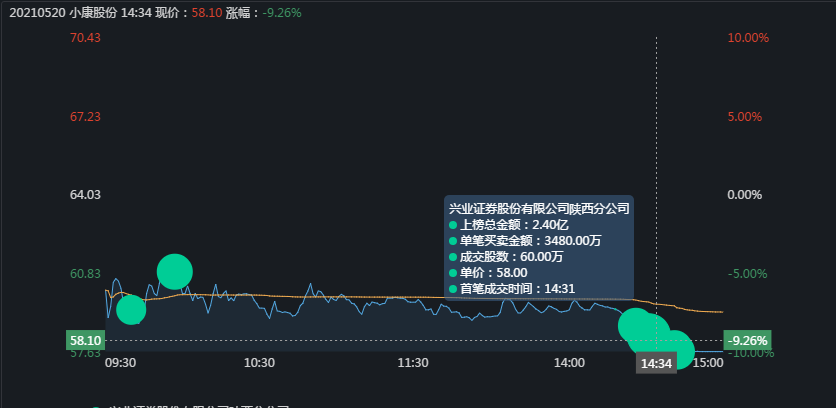Click the 60.83 price axis label

tap(85, 274)
